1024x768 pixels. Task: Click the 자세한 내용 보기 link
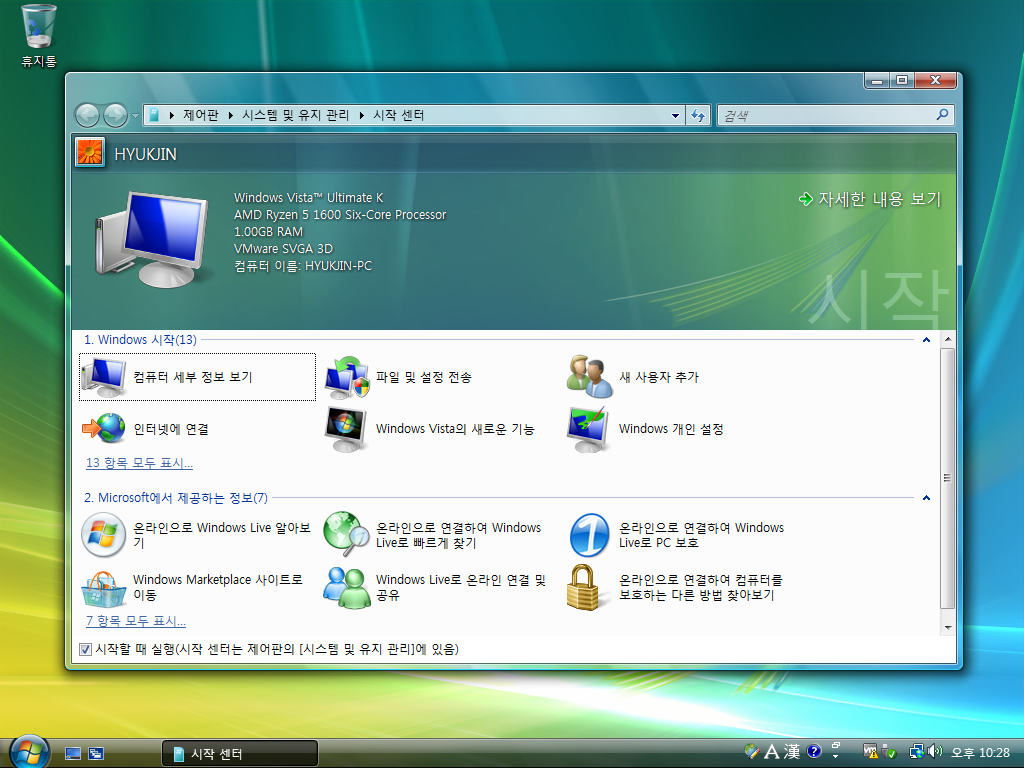coord(869,199)
